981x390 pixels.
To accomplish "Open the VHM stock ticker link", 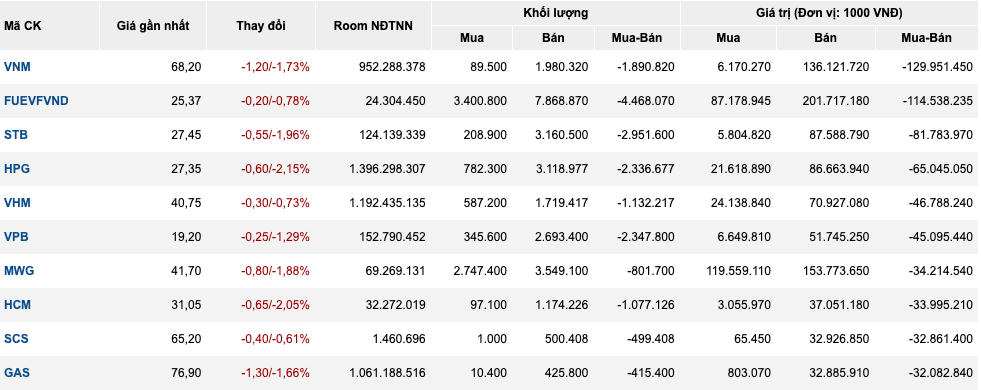I will click(x=17, y=203).
